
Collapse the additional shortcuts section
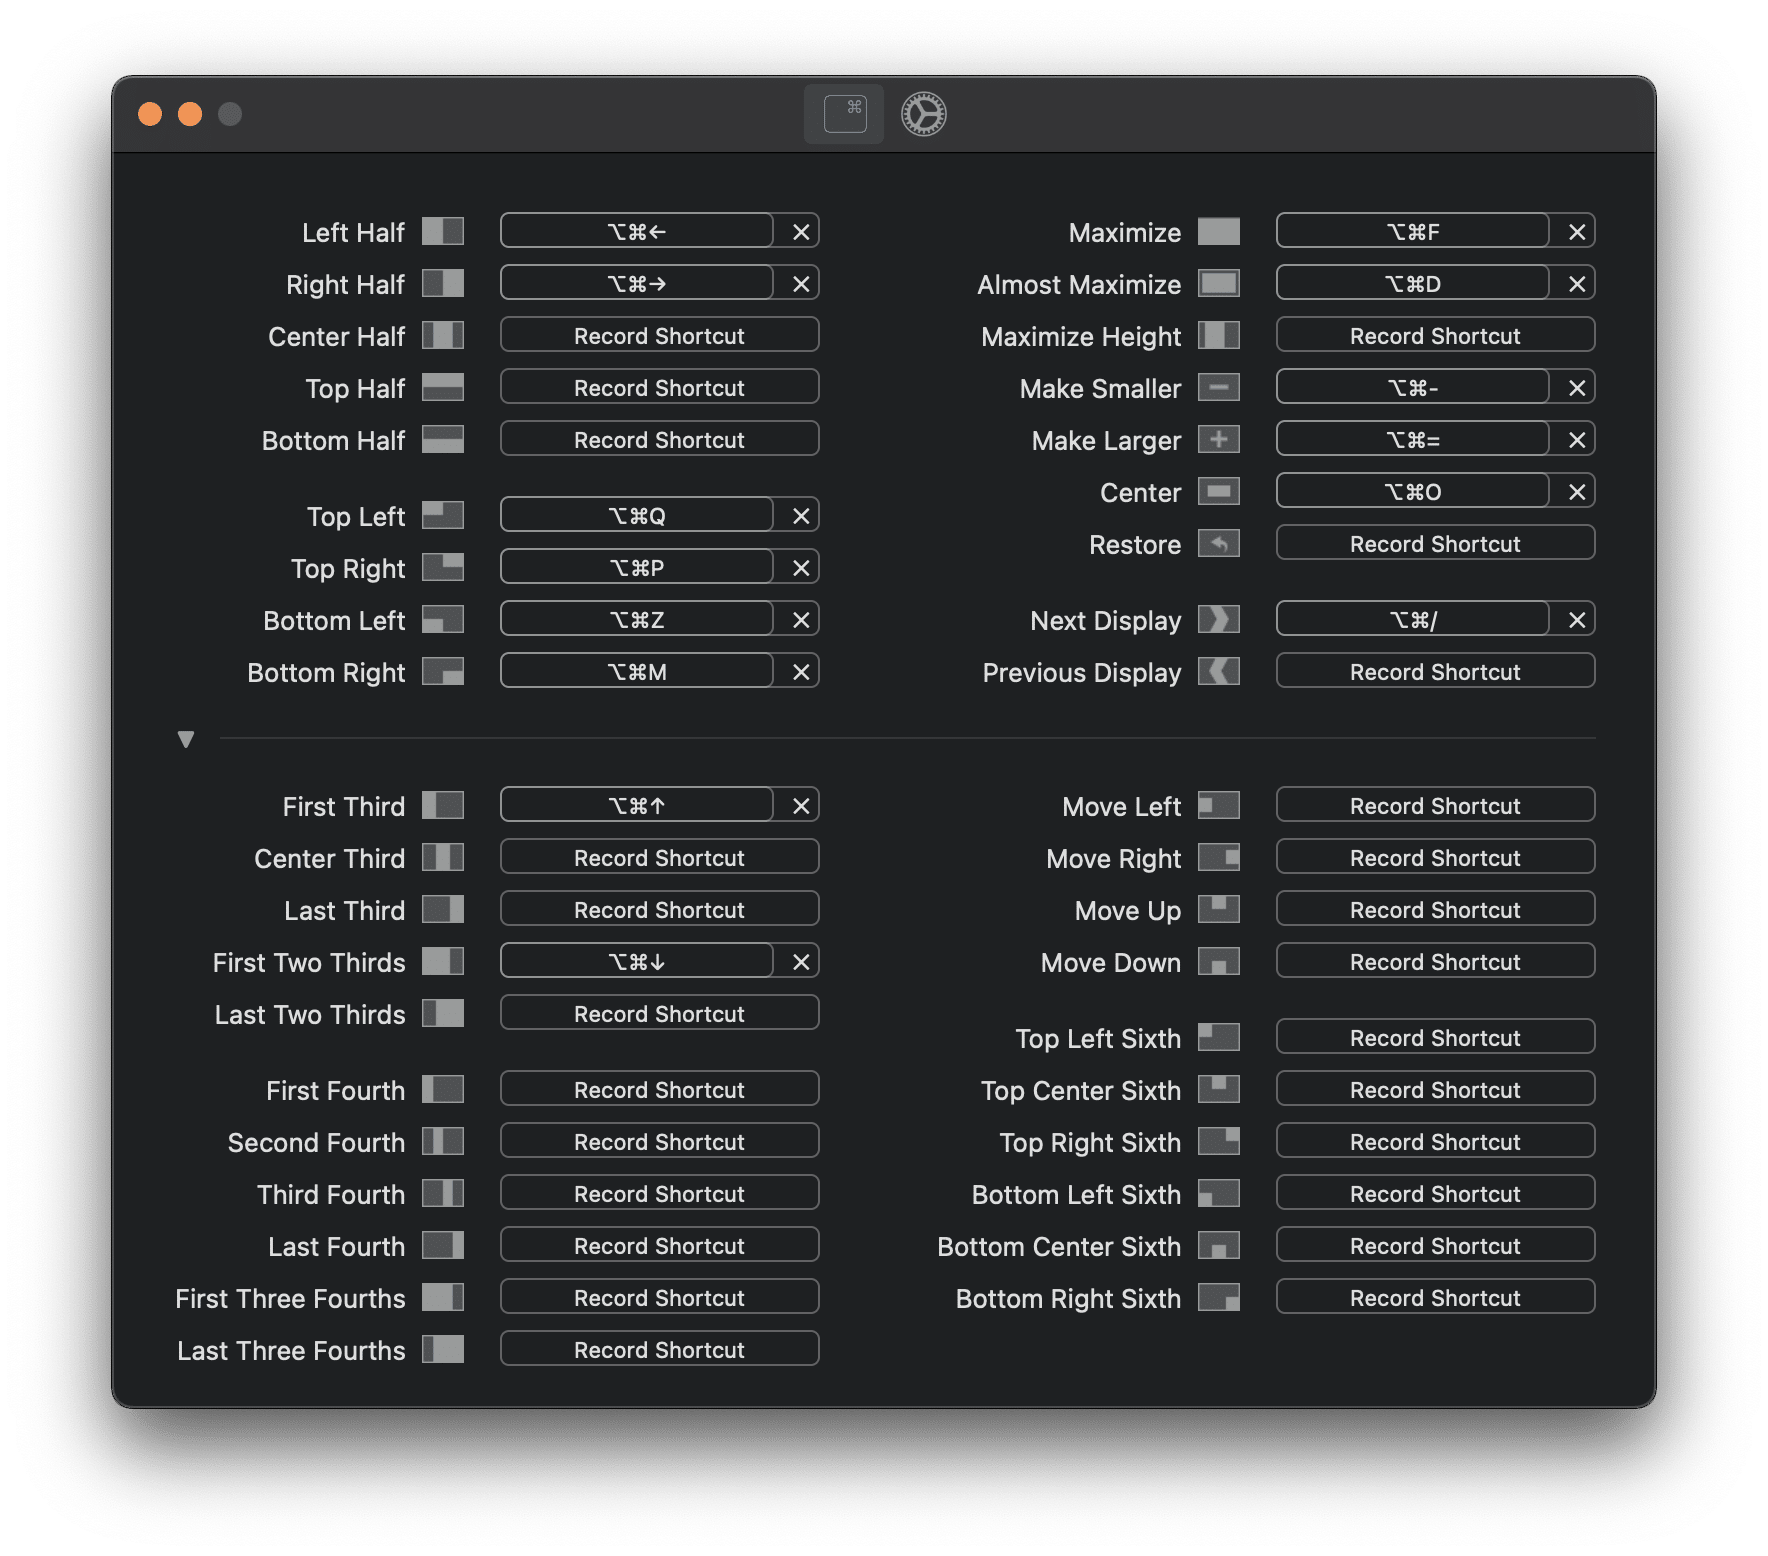point(185,739)
